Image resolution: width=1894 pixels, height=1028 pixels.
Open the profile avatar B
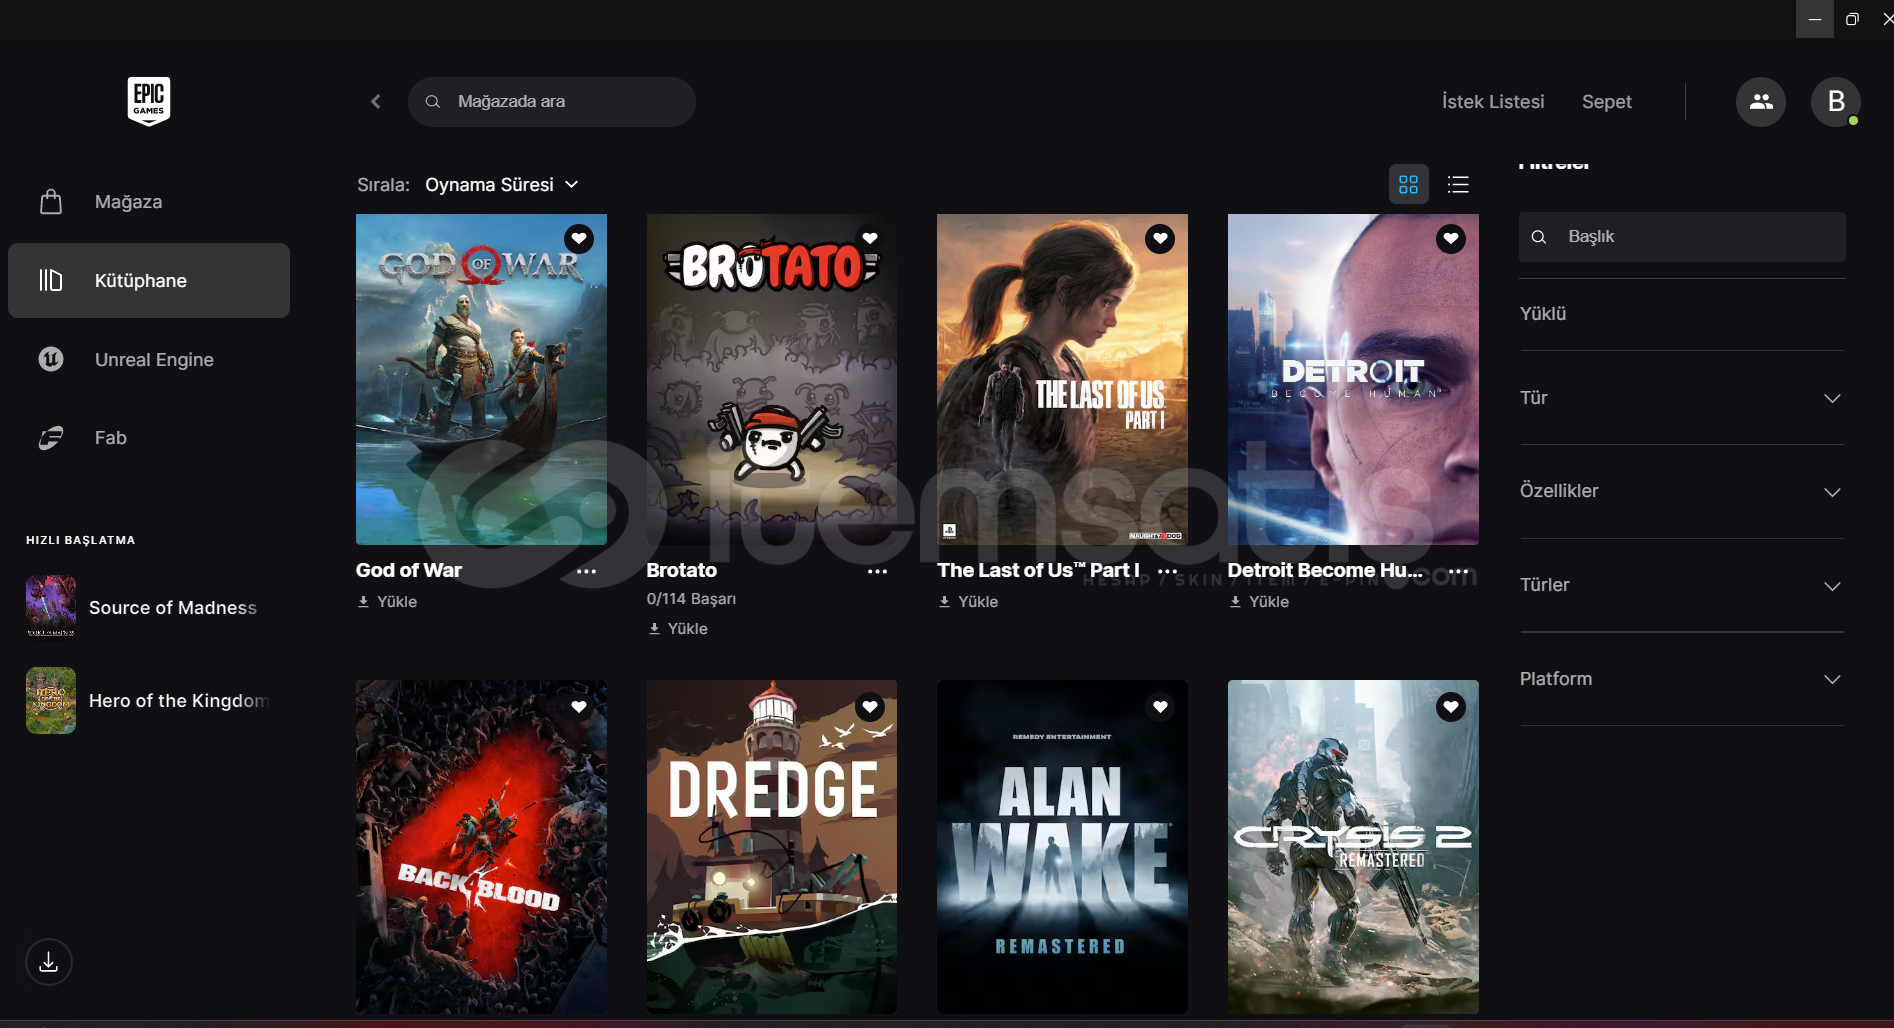point(1836,101)
